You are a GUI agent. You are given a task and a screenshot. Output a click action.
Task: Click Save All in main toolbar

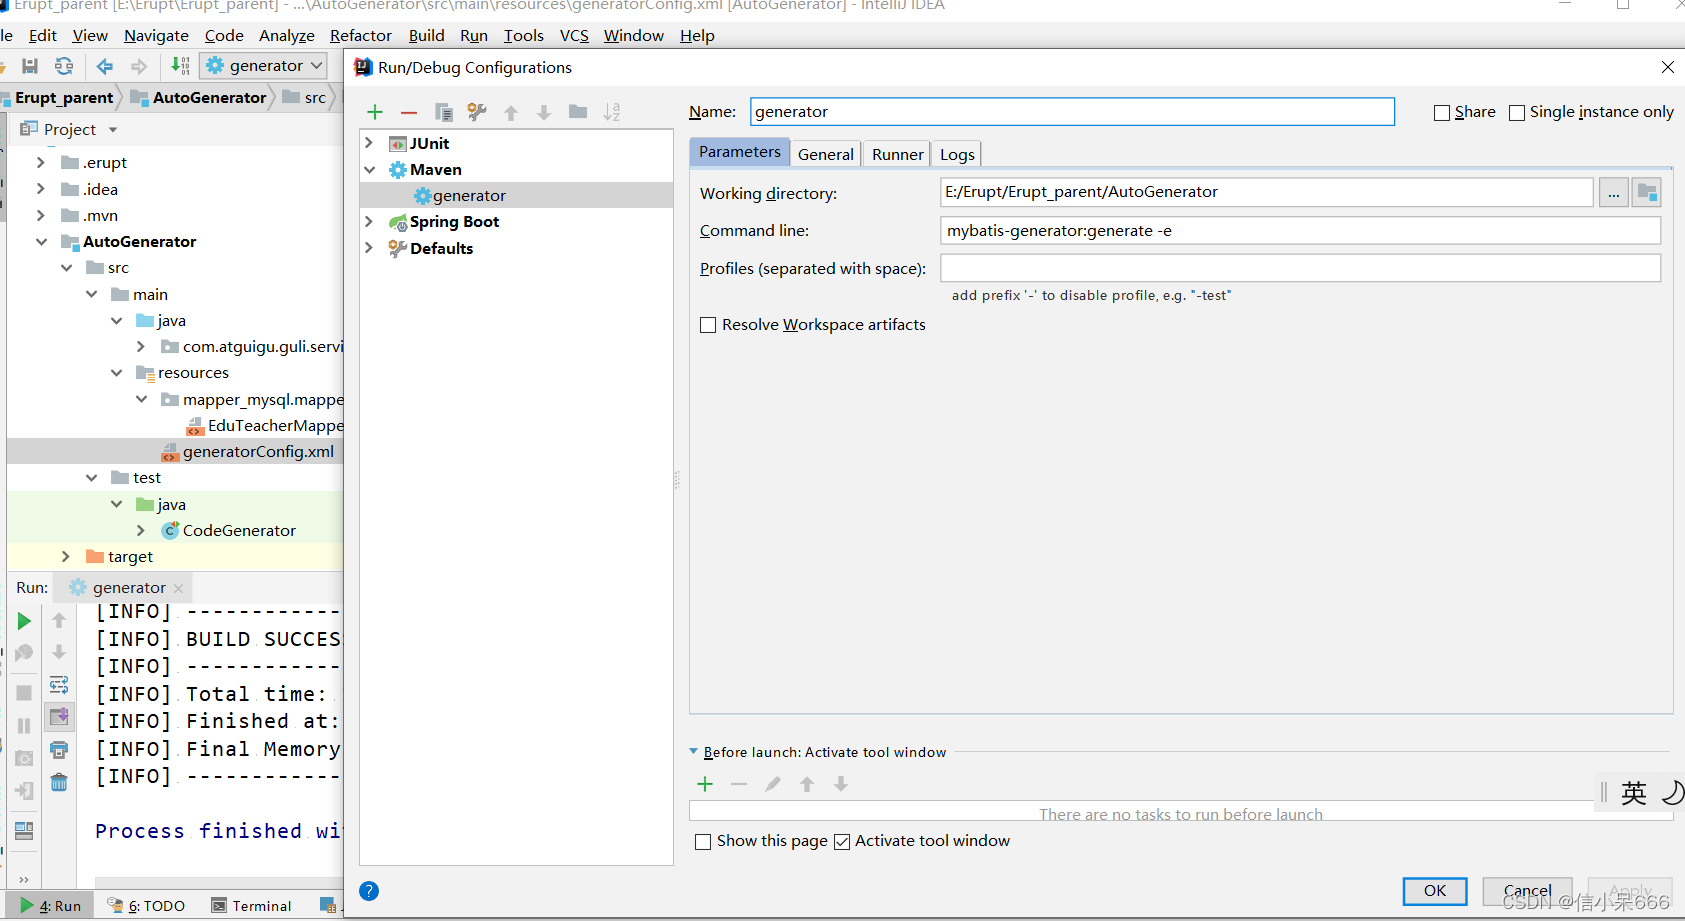coord(30,66)
